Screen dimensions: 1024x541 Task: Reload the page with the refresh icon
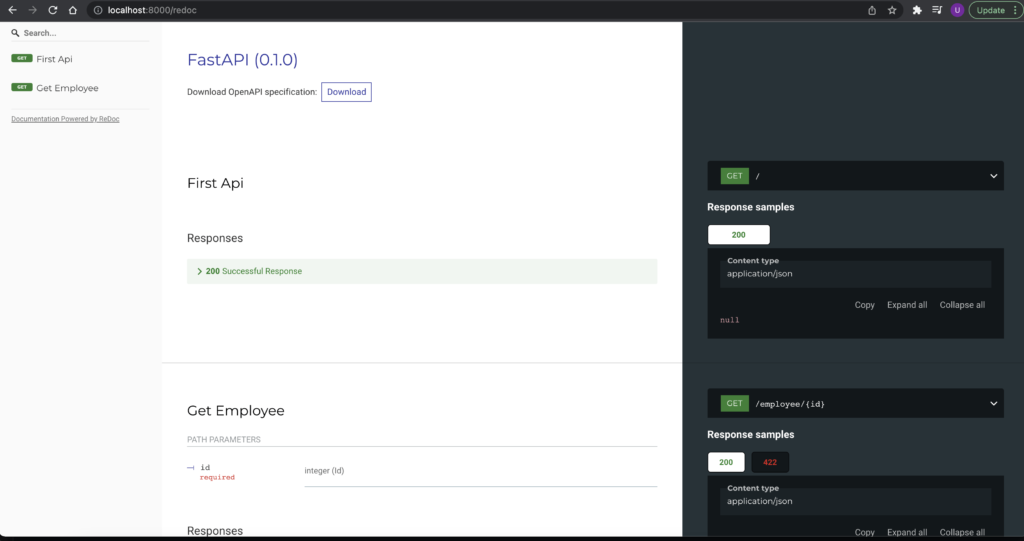point(52,10)
